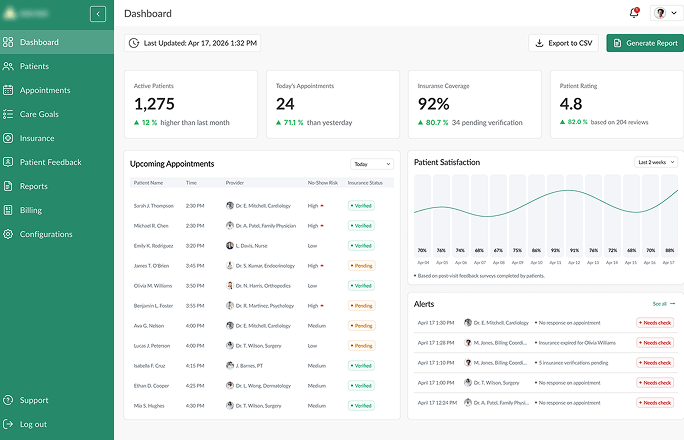
Task: Click the Insurance Coverage 92% card
Action: (x=475, y=105)
